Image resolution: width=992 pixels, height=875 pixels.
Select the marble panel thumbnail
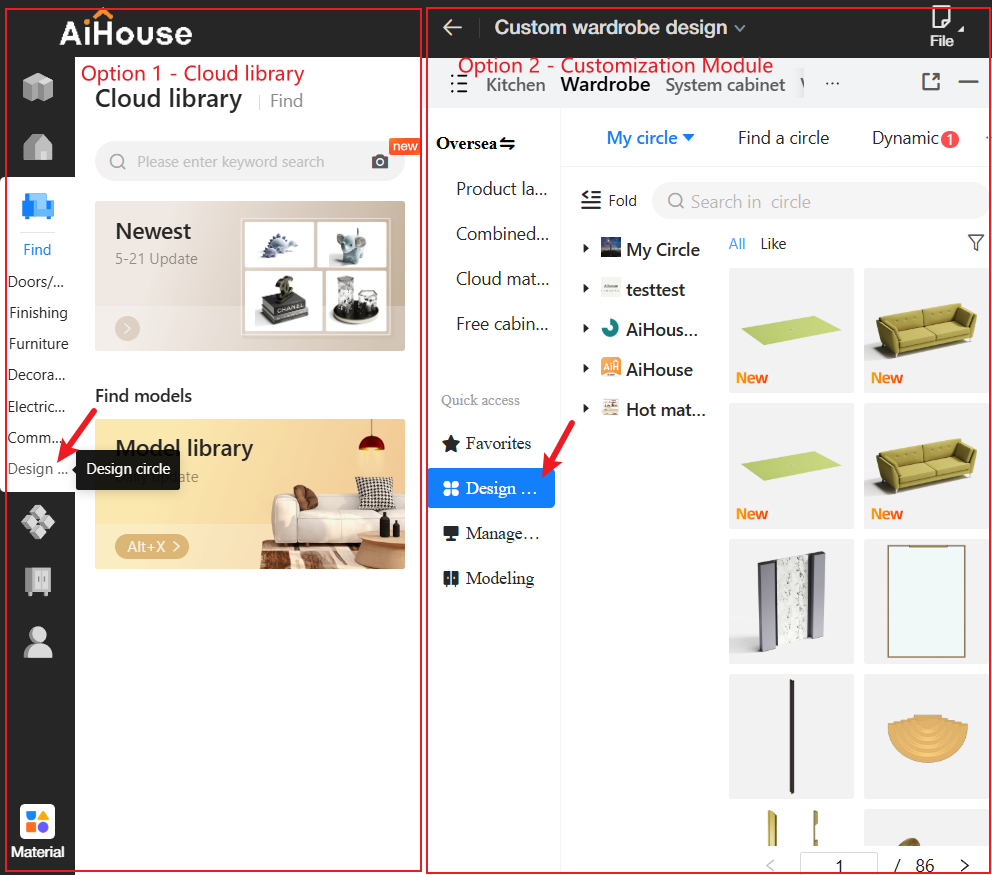tap(791, 601)
